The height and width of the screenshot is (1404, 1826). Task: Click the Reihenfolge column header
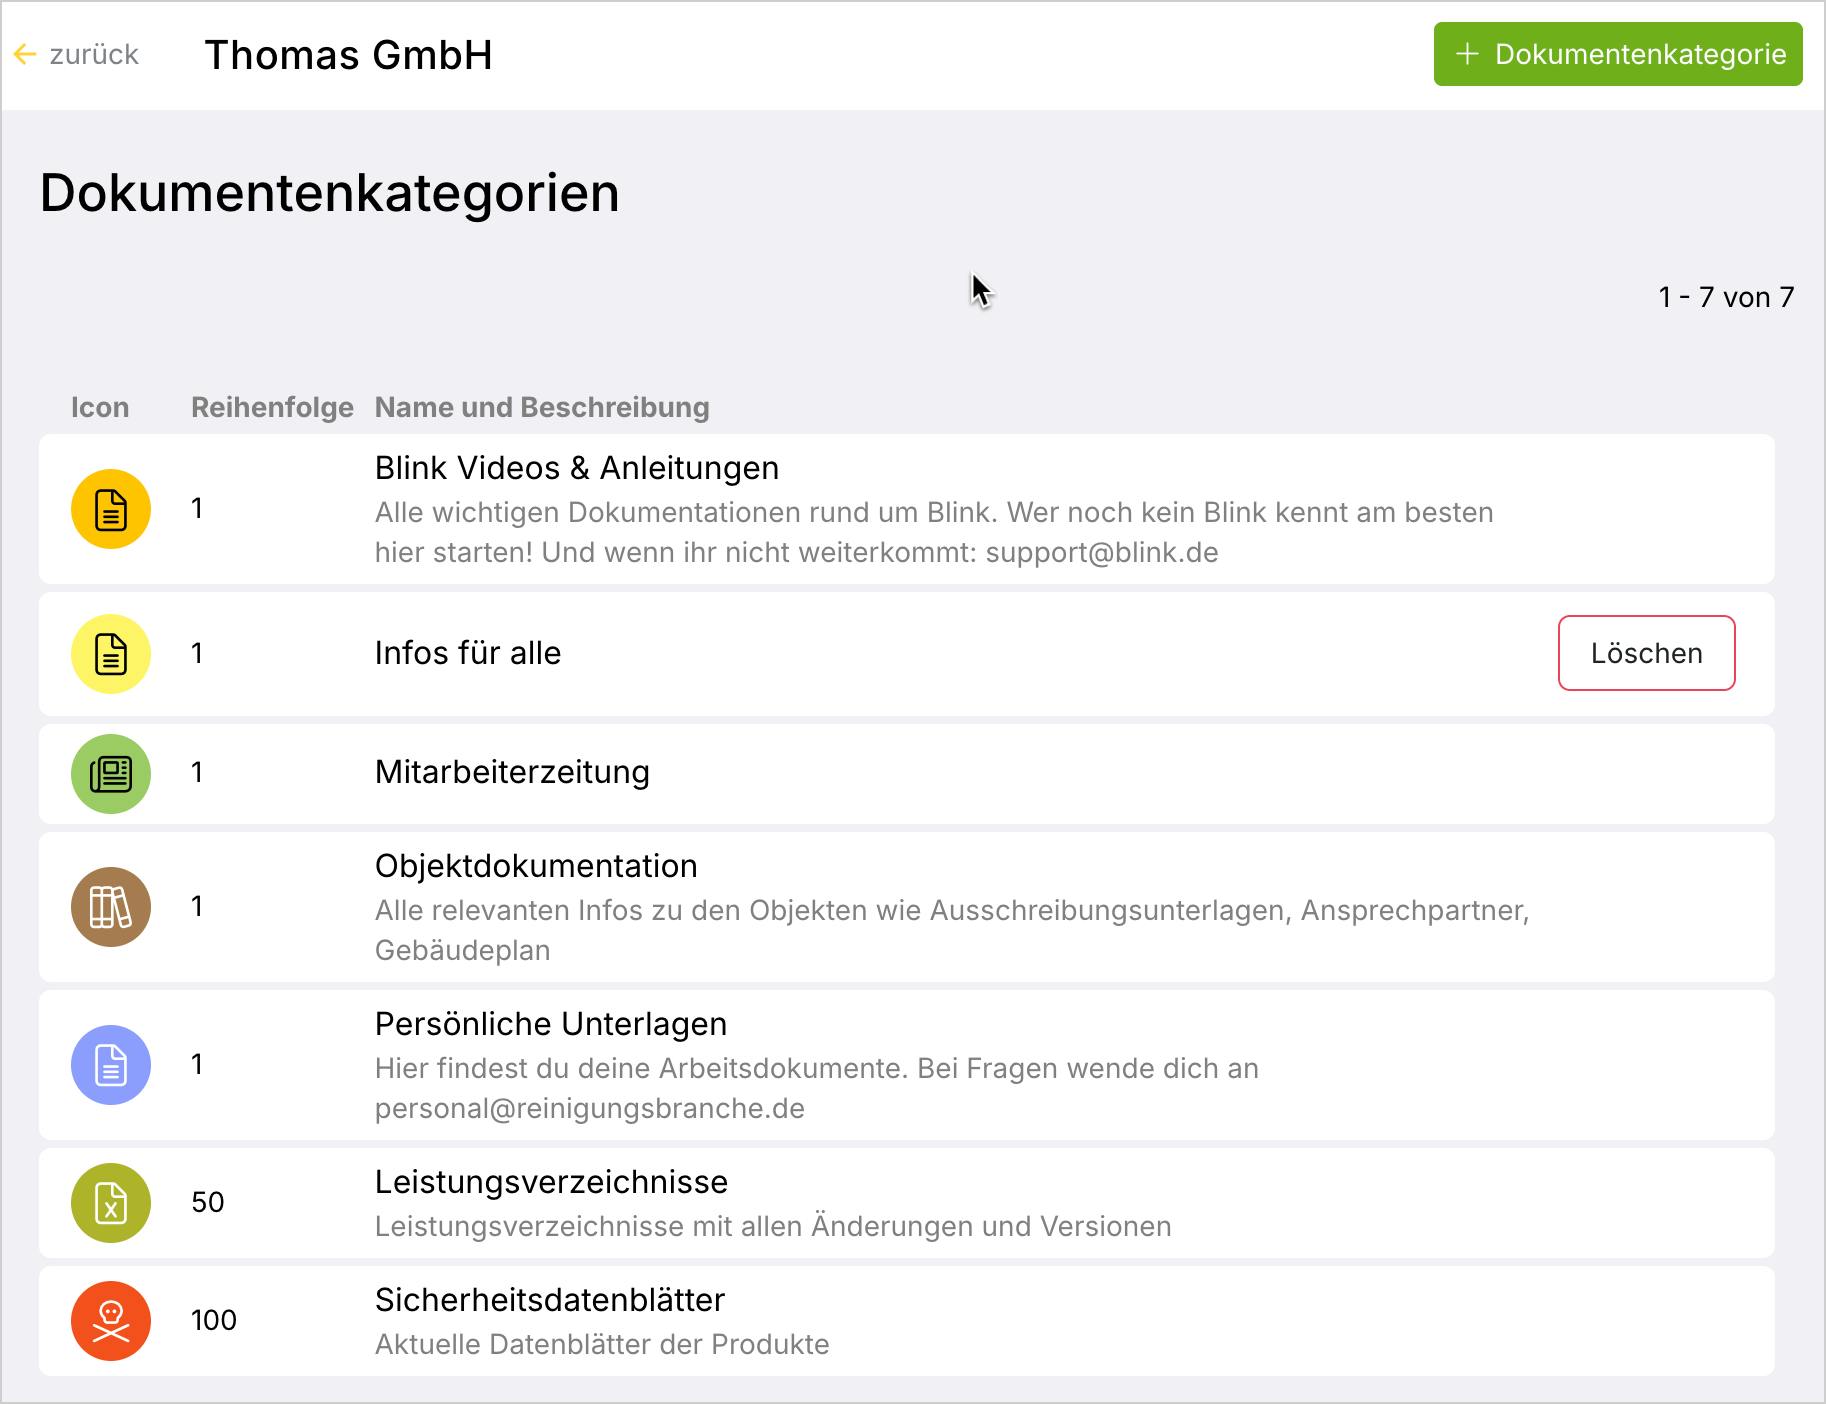pyautogui.click(x=272, y=407)
